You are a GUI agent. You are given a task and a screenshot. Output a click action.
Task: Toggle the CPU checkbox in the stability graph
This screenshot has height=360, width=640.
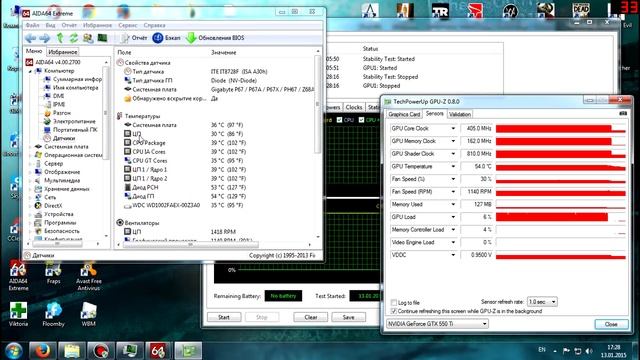(339, 120)
